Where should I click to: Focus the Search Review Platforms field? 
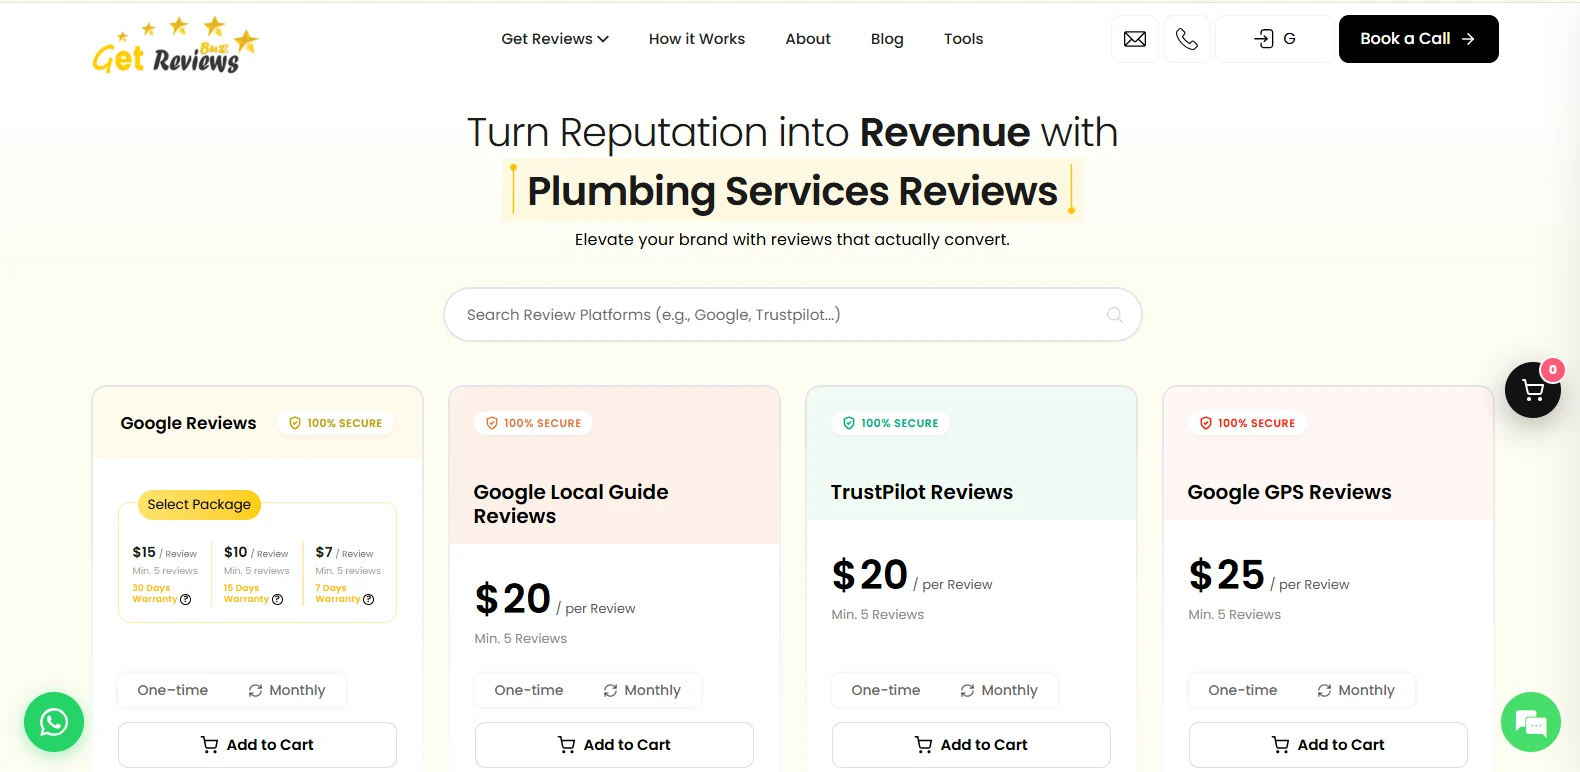pos(792,315)
